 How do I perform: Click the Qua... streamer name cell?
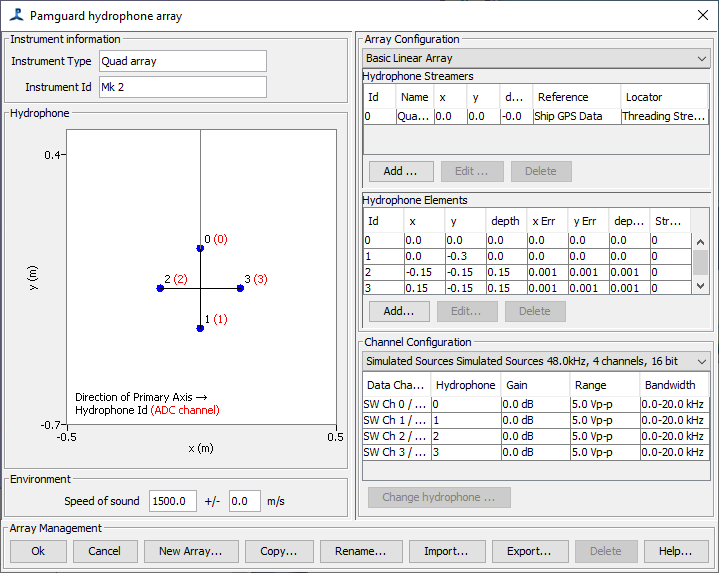pos(415,116)
